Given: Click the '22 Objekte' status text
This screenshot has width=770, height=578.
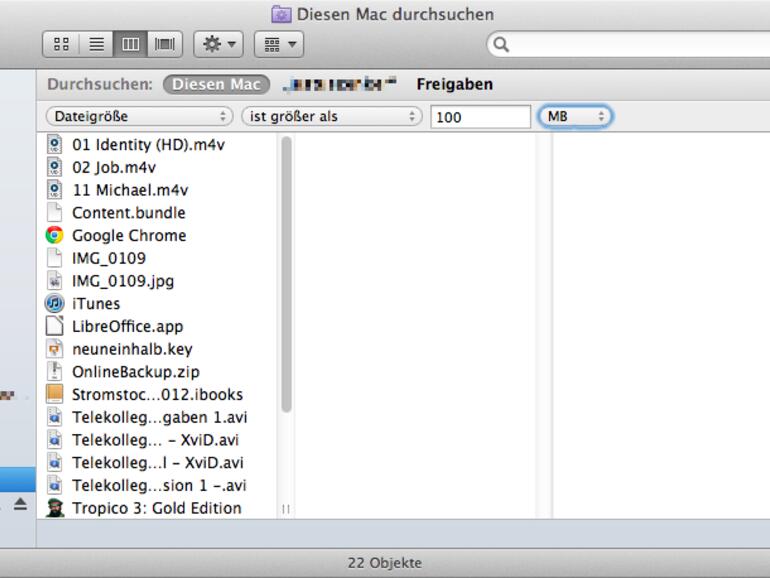Looking at the screenshot, I should (385, 563).
